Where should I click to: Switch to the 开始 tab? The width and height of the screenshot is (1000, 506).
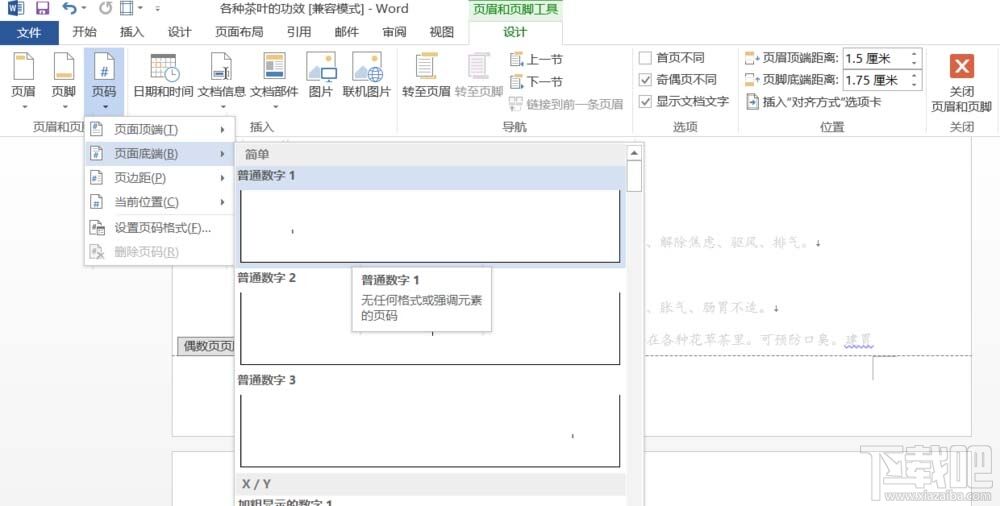[x=84, y=32]
